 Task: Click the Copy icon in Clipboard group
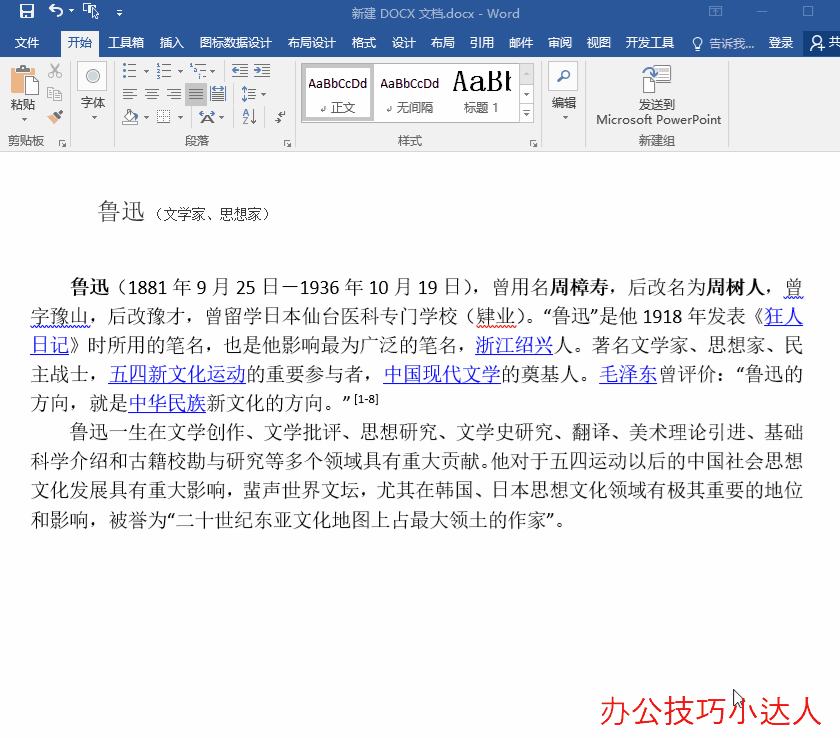[x=54, y=92]
